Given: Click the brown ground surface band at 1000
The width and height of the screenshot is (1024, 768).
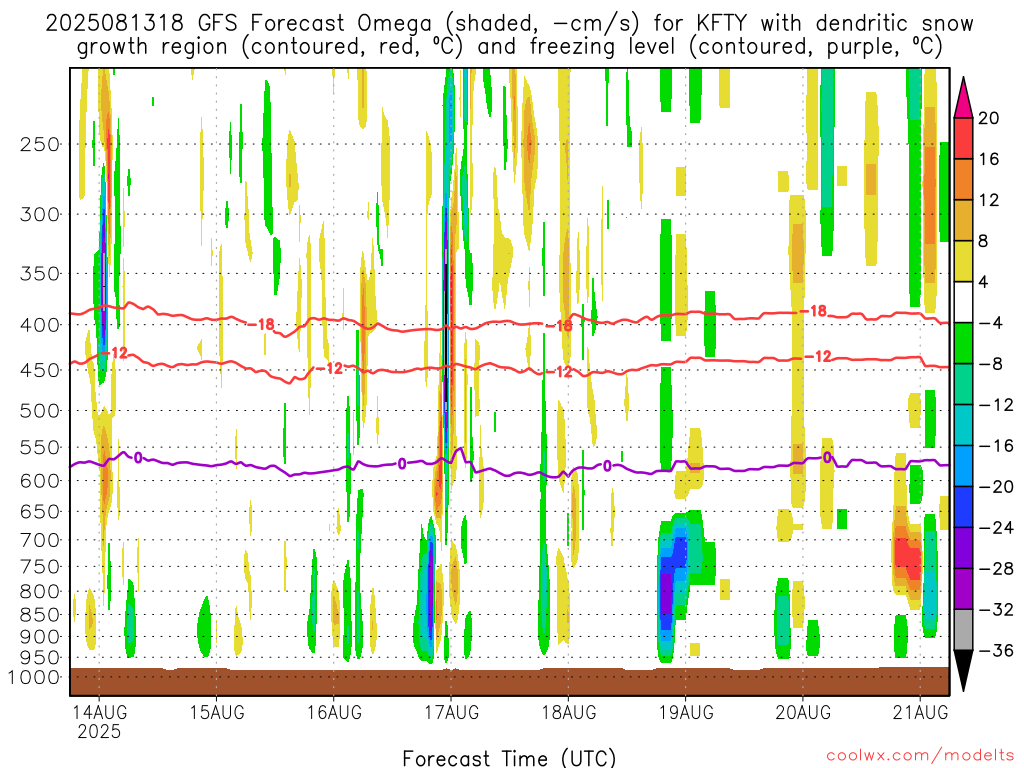Looking at the screenshot, I should [x=509, y=682].
